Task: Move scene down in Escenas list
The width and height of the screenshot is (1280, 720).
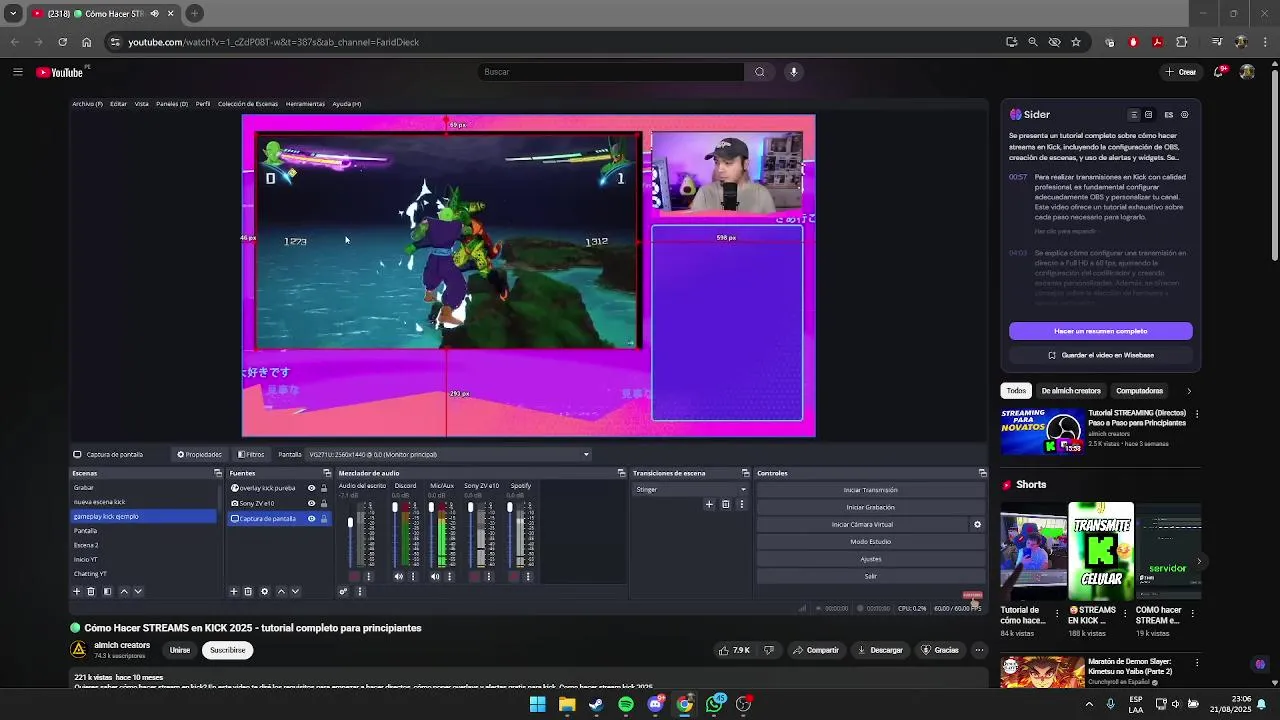Action: tap(138, 591)
